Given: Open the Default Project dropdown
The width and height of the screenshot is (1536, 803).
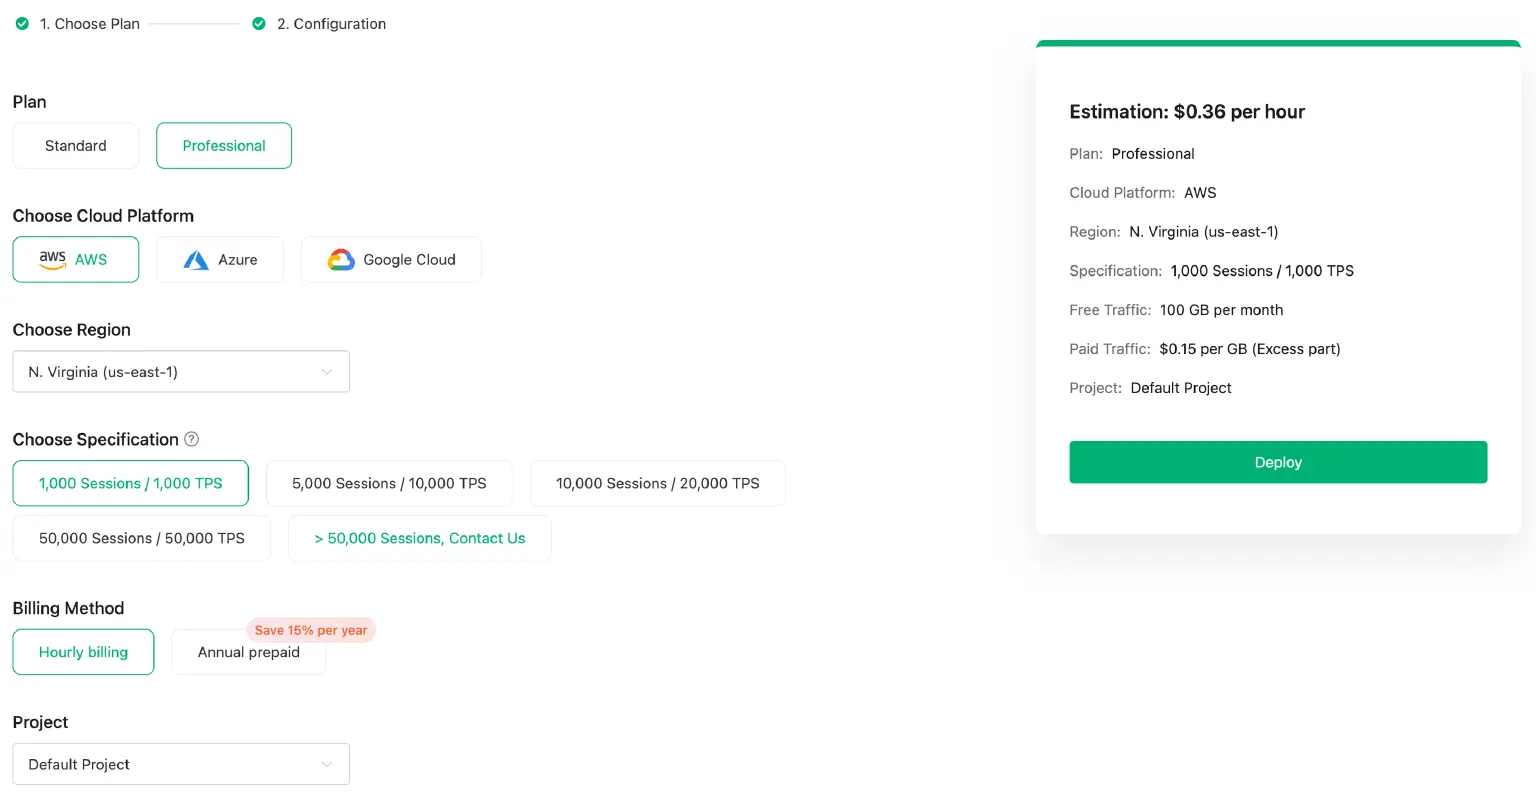Looking at the screenshot, I should pos(180,764).
